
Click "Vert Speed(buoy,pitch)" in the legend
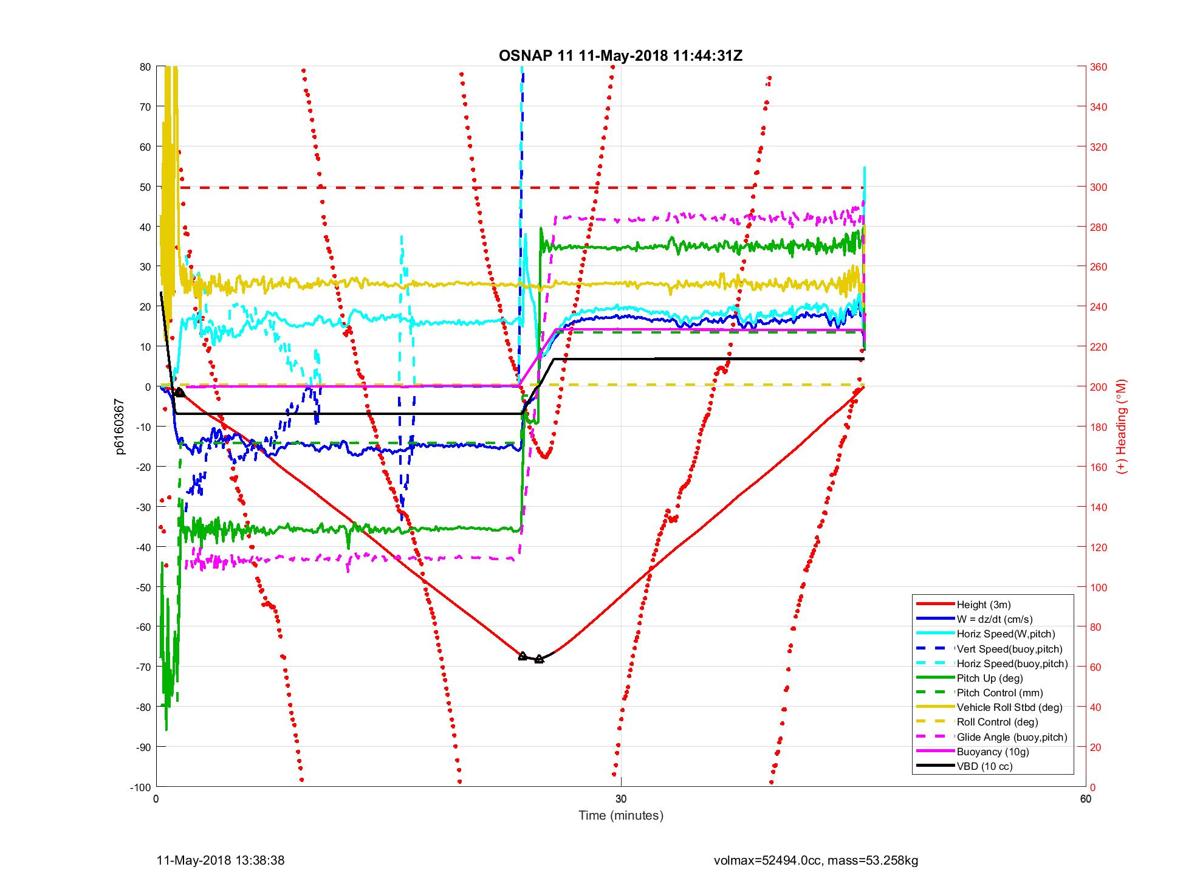click(1010, 648)
